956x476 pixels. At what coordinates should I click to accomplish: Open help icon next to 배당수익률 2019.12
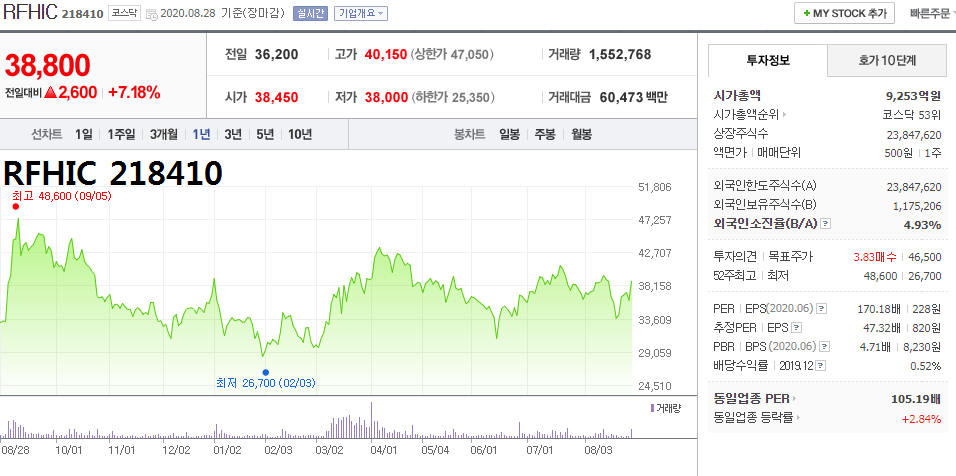pyautogui.click(x=821, y=366)
